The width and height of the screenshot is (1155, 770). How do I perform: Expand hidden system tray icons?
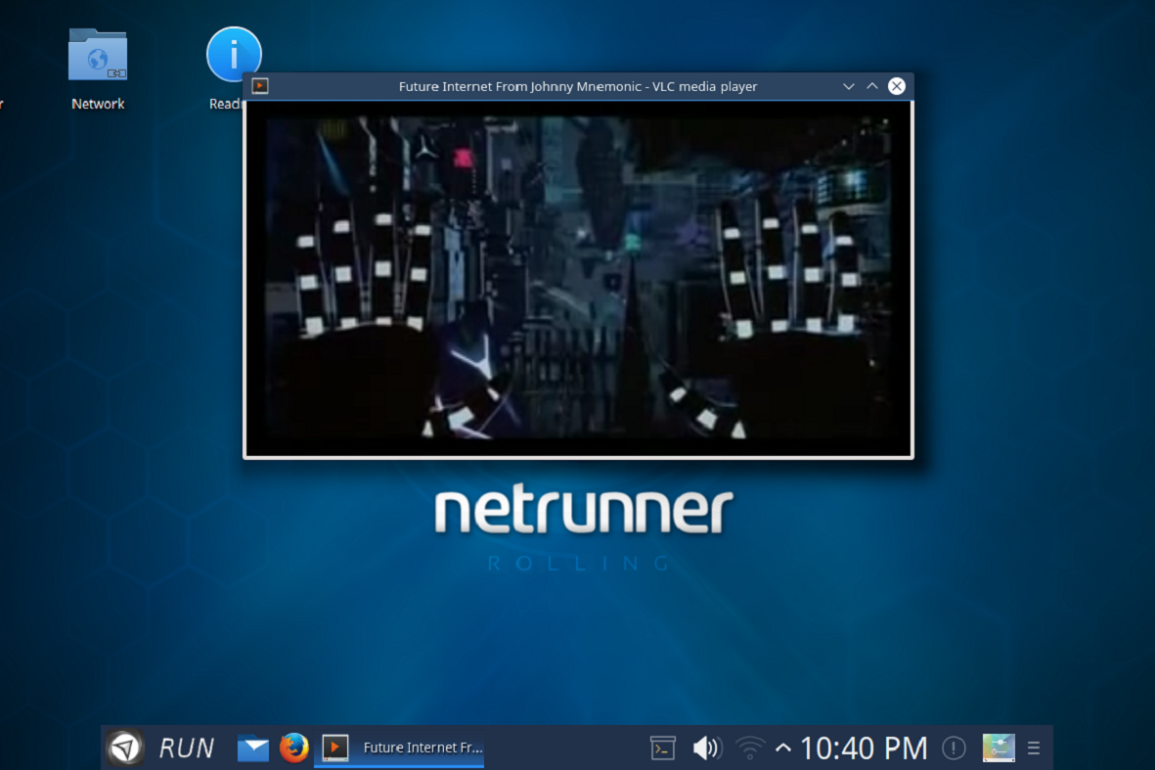783,748
